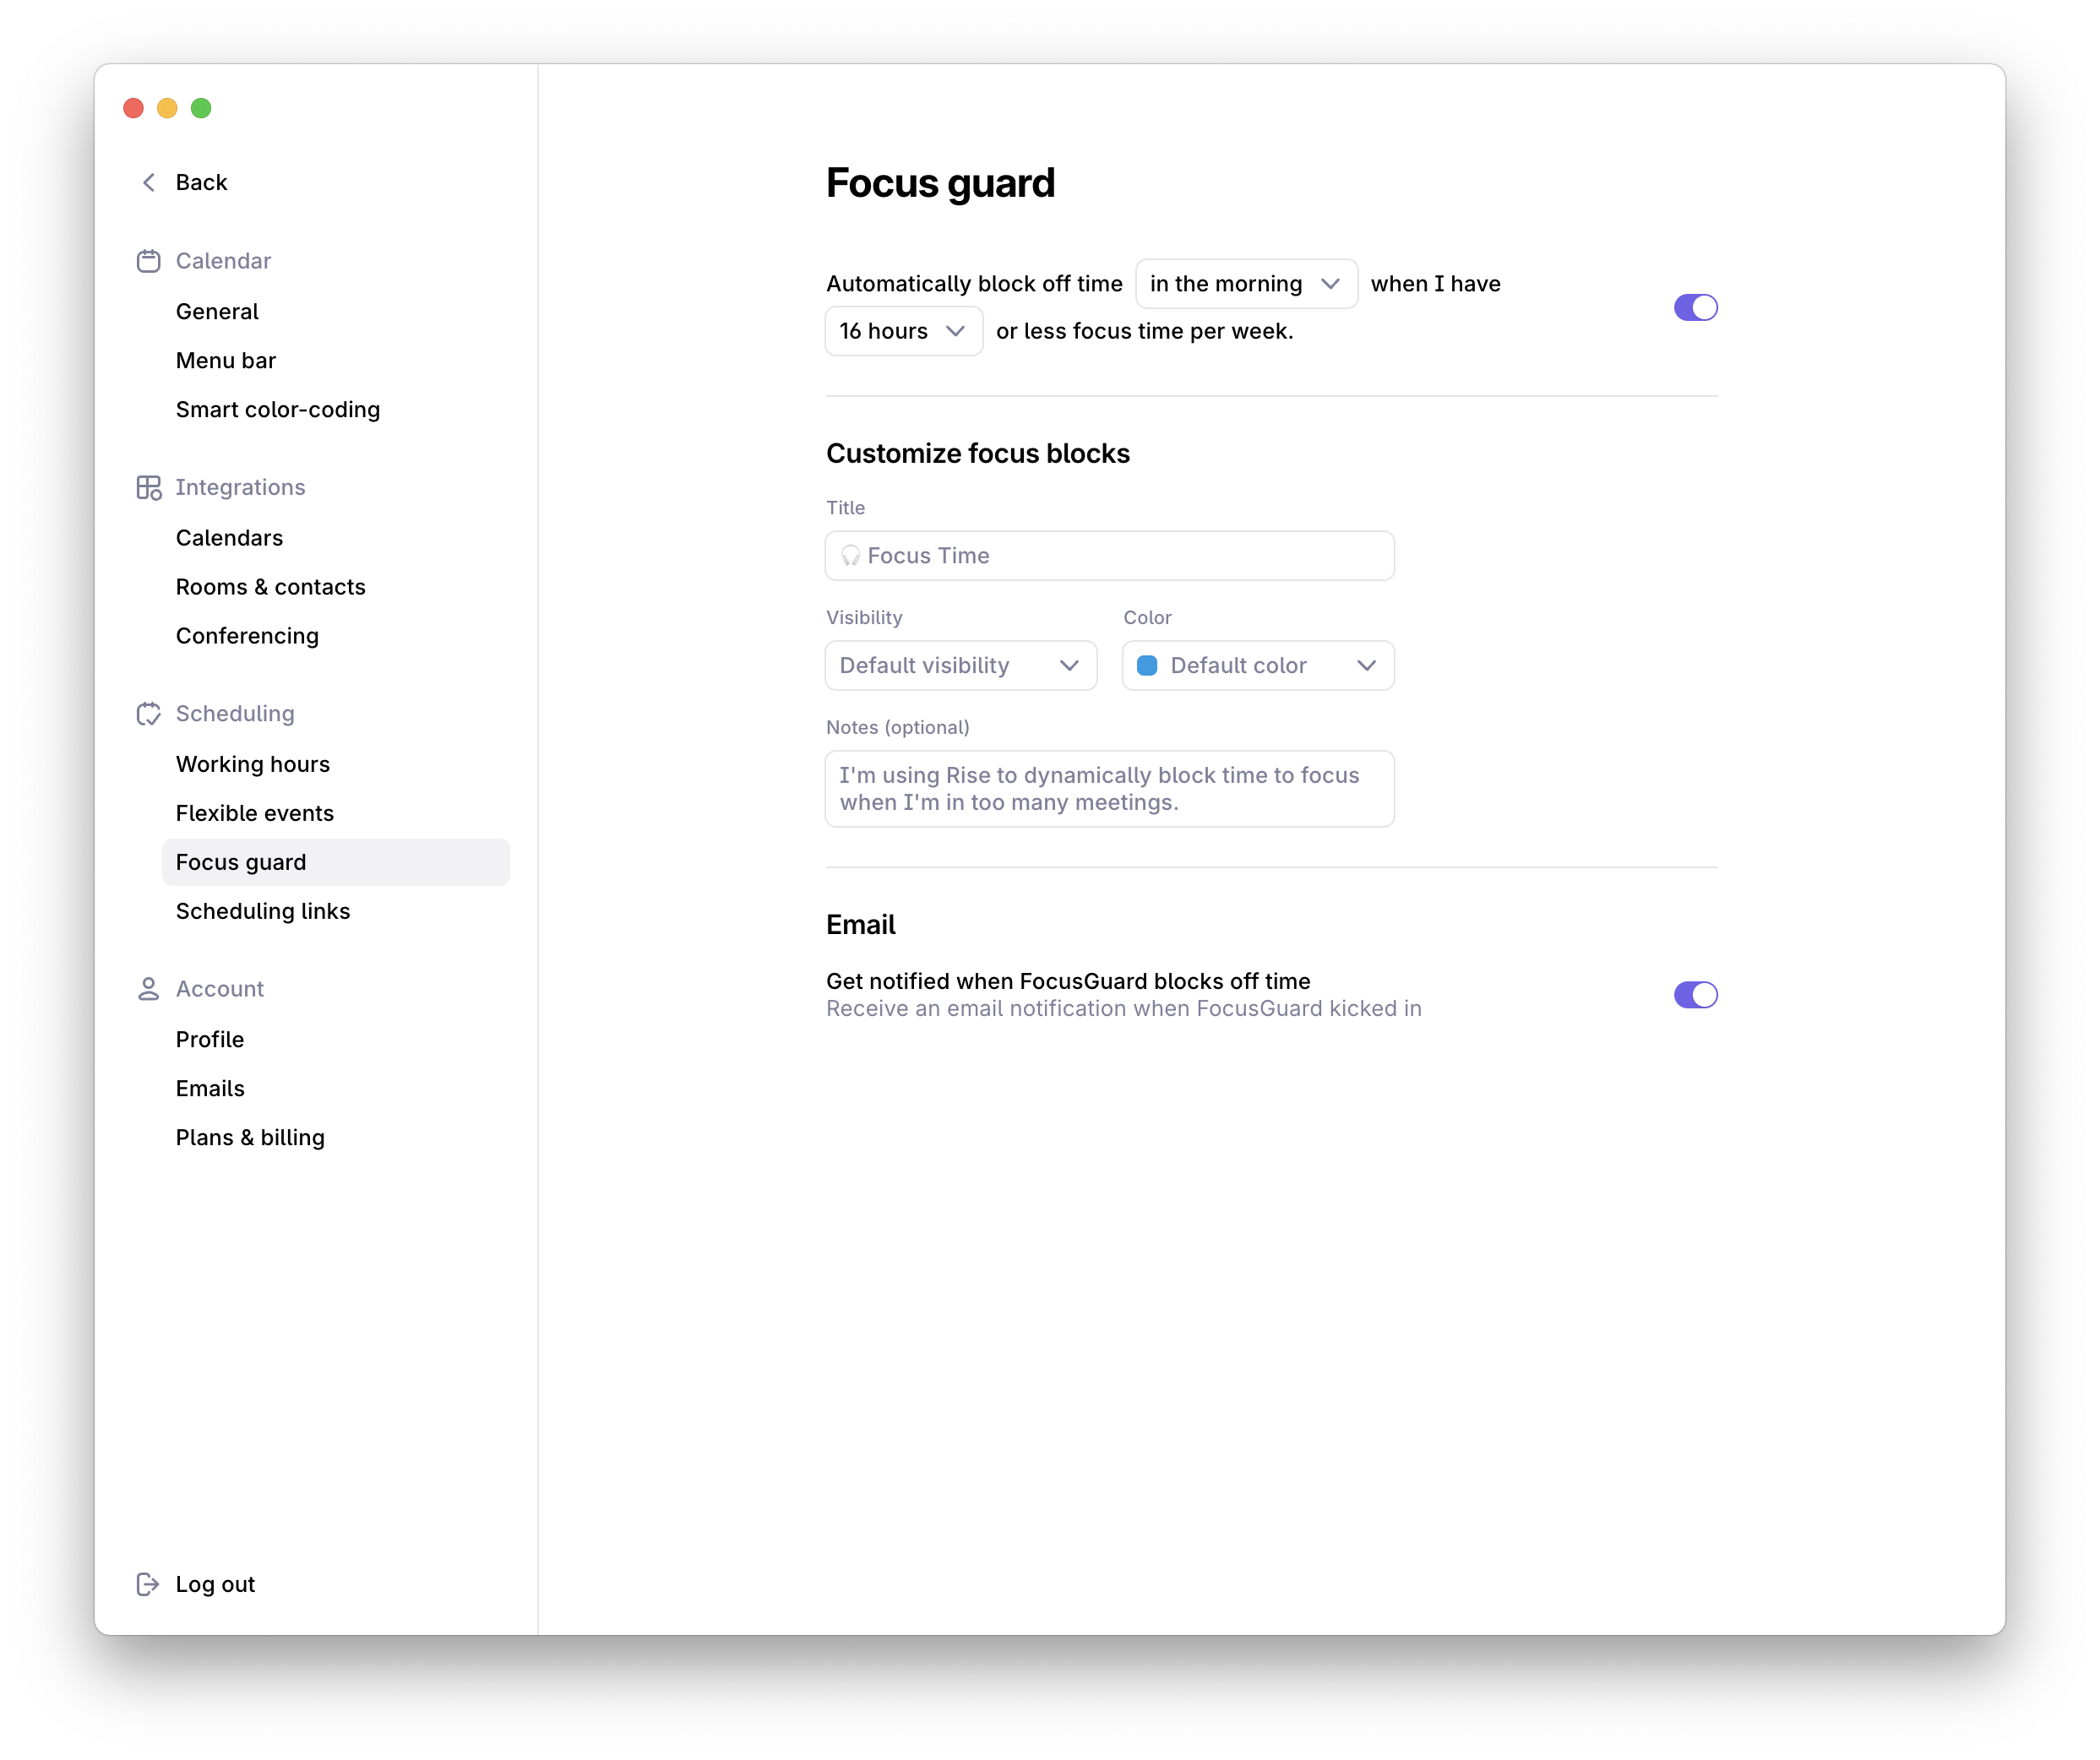Click the Log out door icon
2100x1760 pixels.
click(x=148, y=1584)
